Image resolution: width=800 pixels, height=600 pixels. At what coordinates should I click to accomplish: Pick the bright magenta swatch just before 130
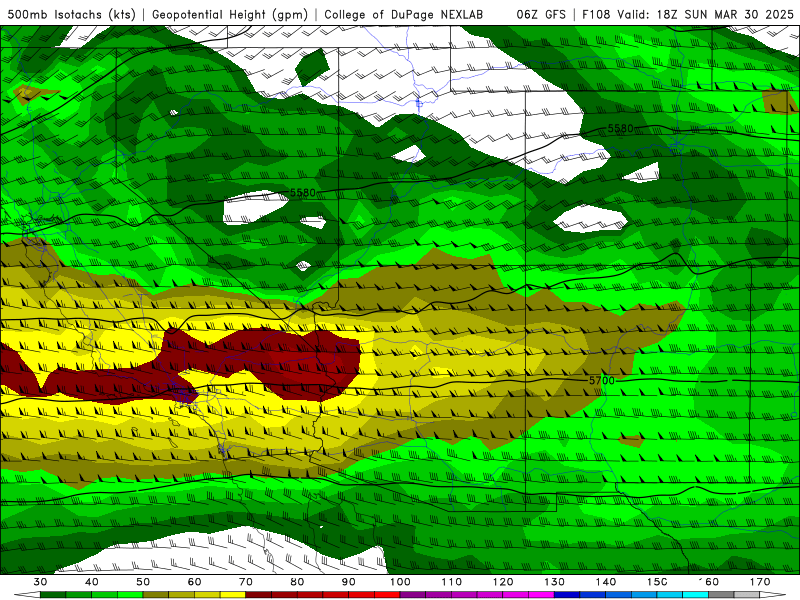pyautogui.click(x=541, y=595)
